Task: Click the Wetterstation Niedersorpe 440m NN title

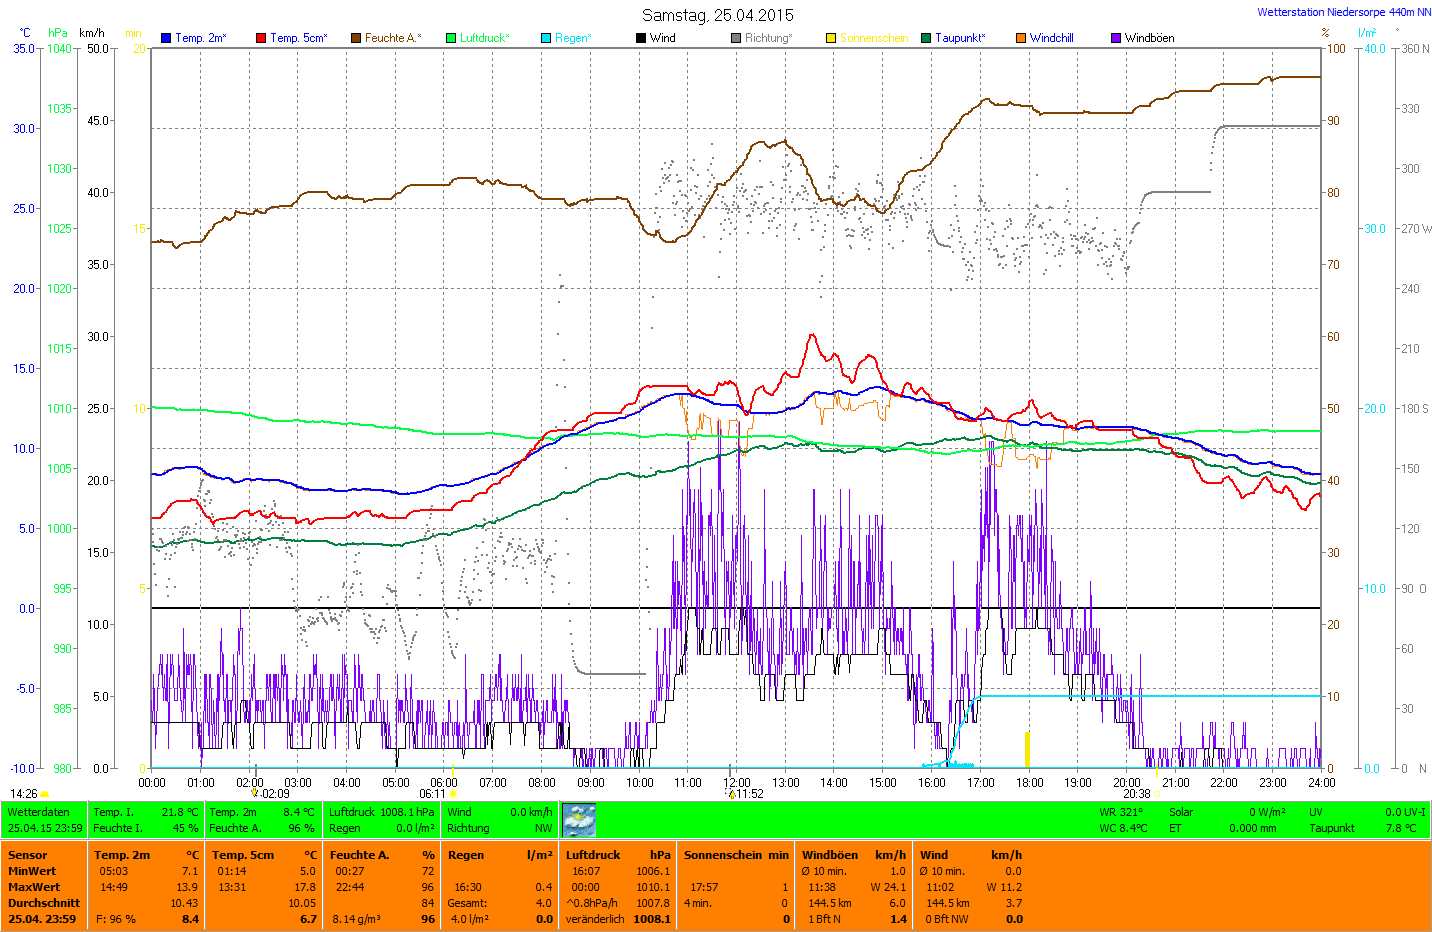Action: pyautogui.click(x=1343, y=12)
